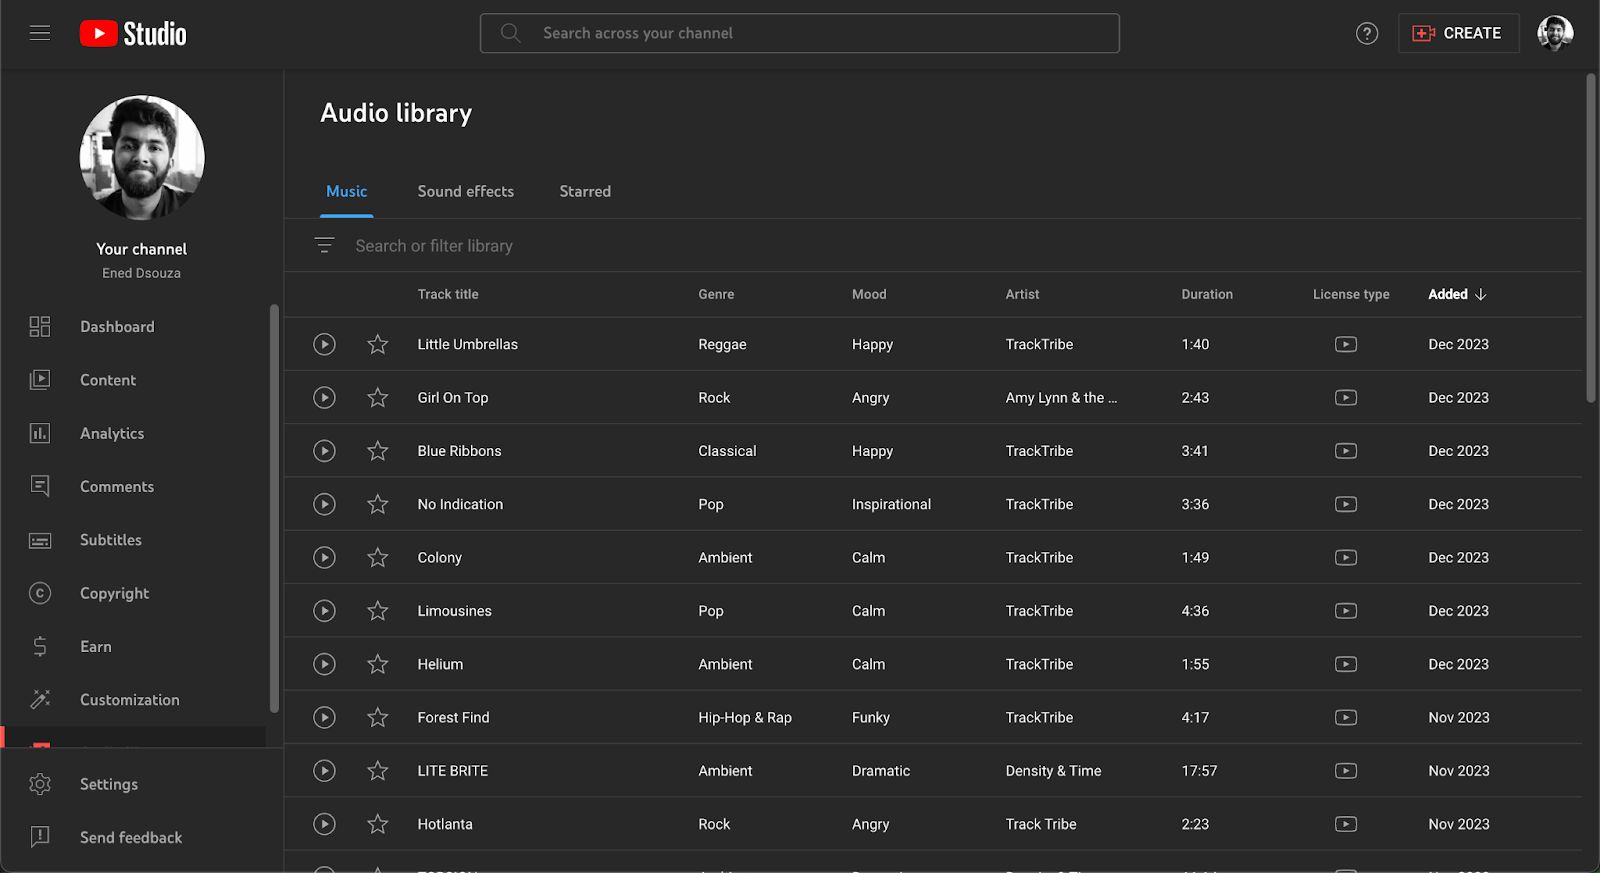Switch to the Starred tab
The image size is (1600, 873).
[x=585, y=191]
